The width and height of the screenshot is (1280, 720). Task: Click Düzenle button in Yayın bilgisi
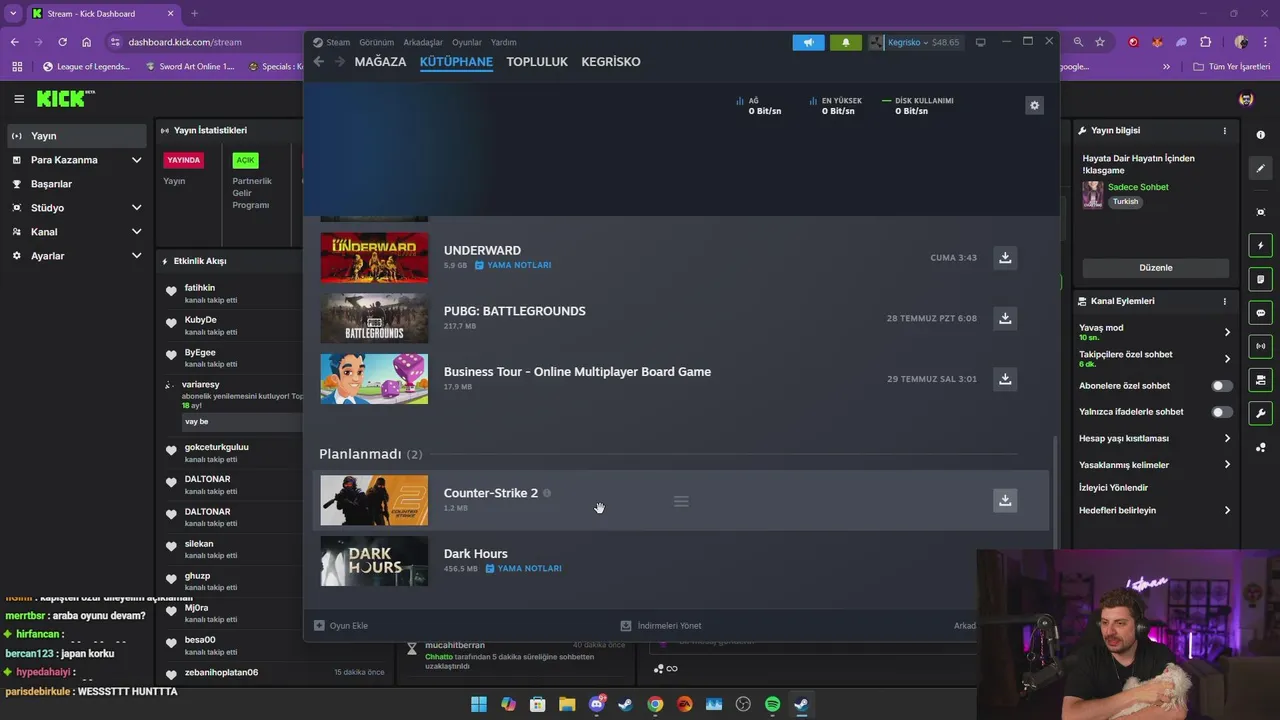[x=1155, y=268]
